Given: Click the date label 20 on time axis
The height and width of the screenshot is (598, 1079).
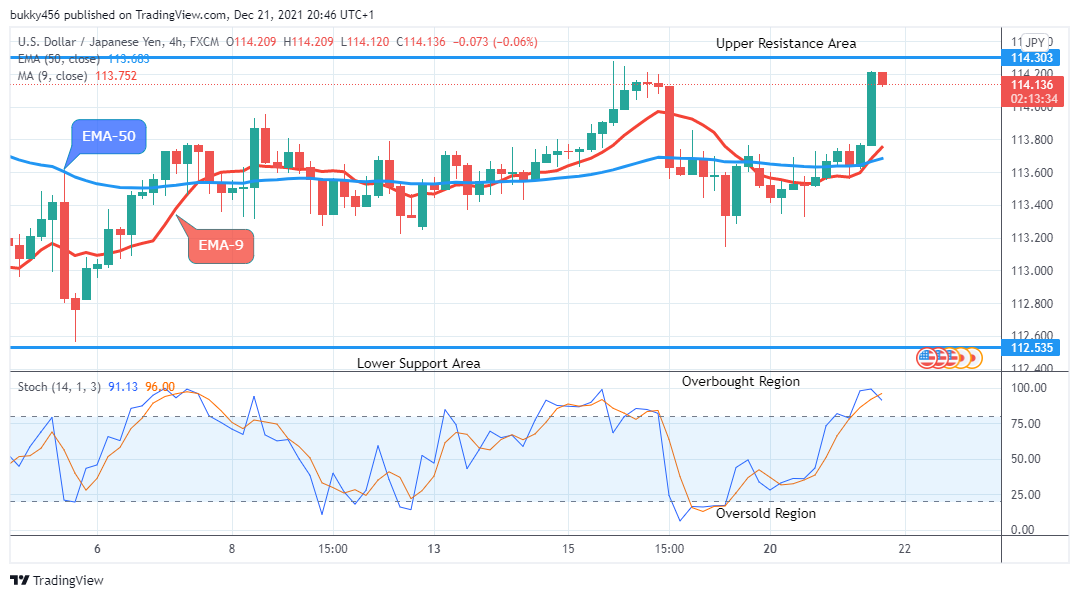Looking at the screenshot, I should coord(770,548).
